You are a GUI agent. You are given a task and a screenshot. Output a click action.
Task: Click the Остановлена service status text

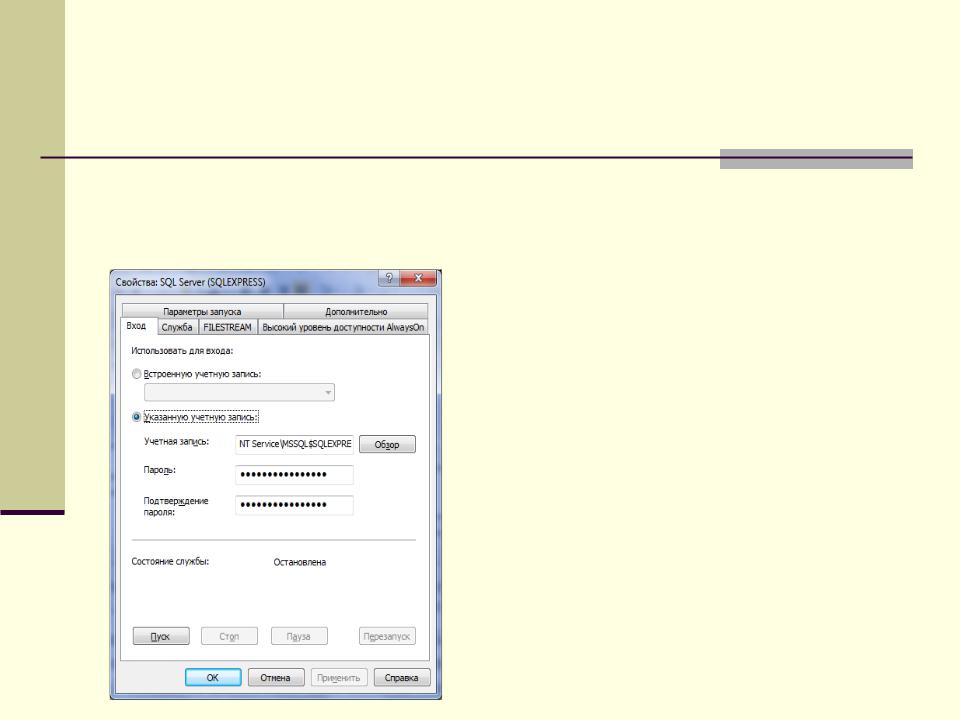pos(299,562)
